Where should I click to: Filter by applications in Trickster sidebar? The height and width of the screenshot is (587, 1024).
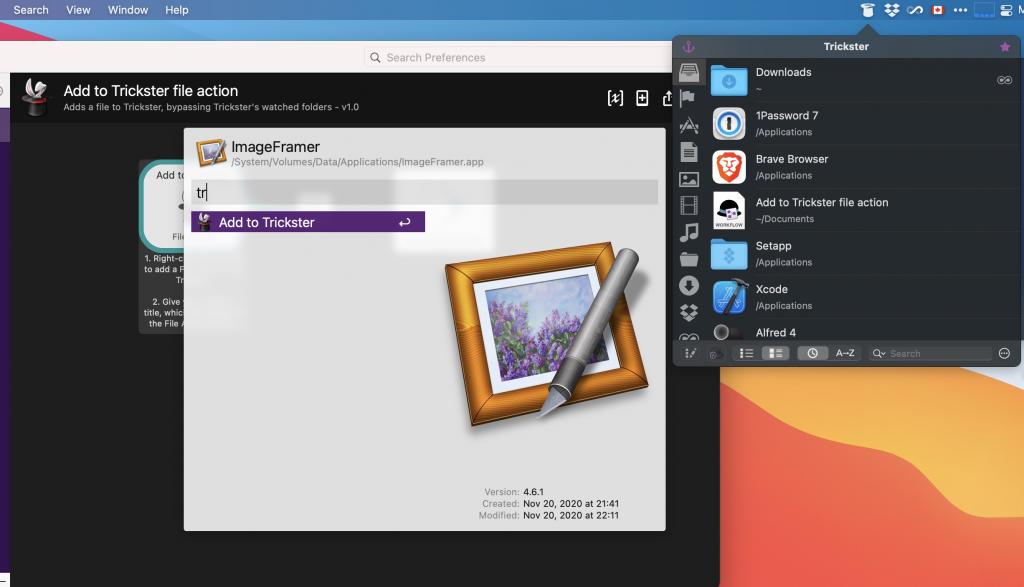[688, 126]
